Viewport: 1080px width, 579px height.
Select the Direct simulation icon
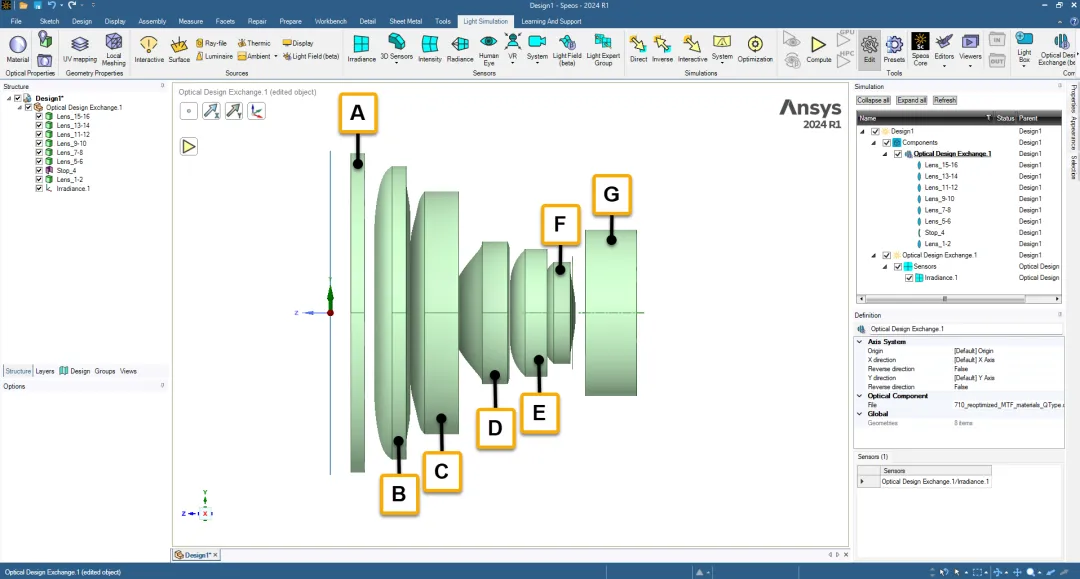tap(638, 49)
